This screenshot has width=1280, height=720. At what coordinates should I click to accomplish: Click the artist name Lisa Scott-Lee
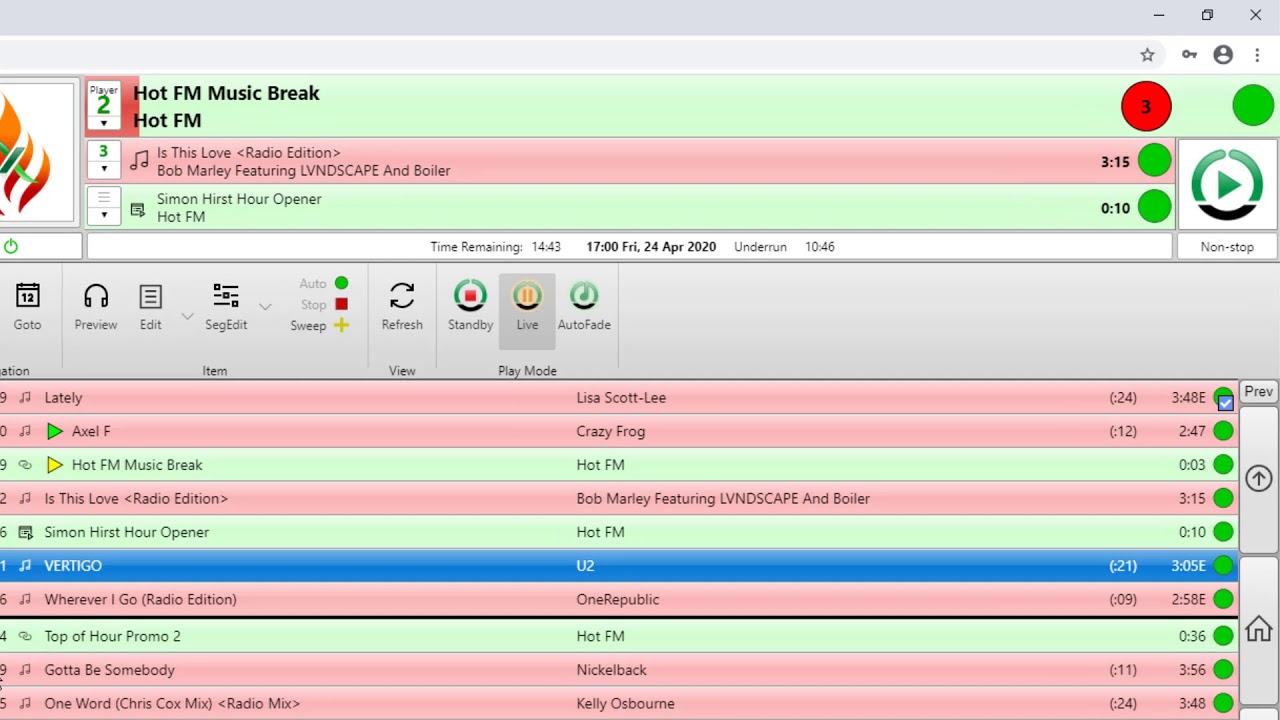(x=621, y=397)
